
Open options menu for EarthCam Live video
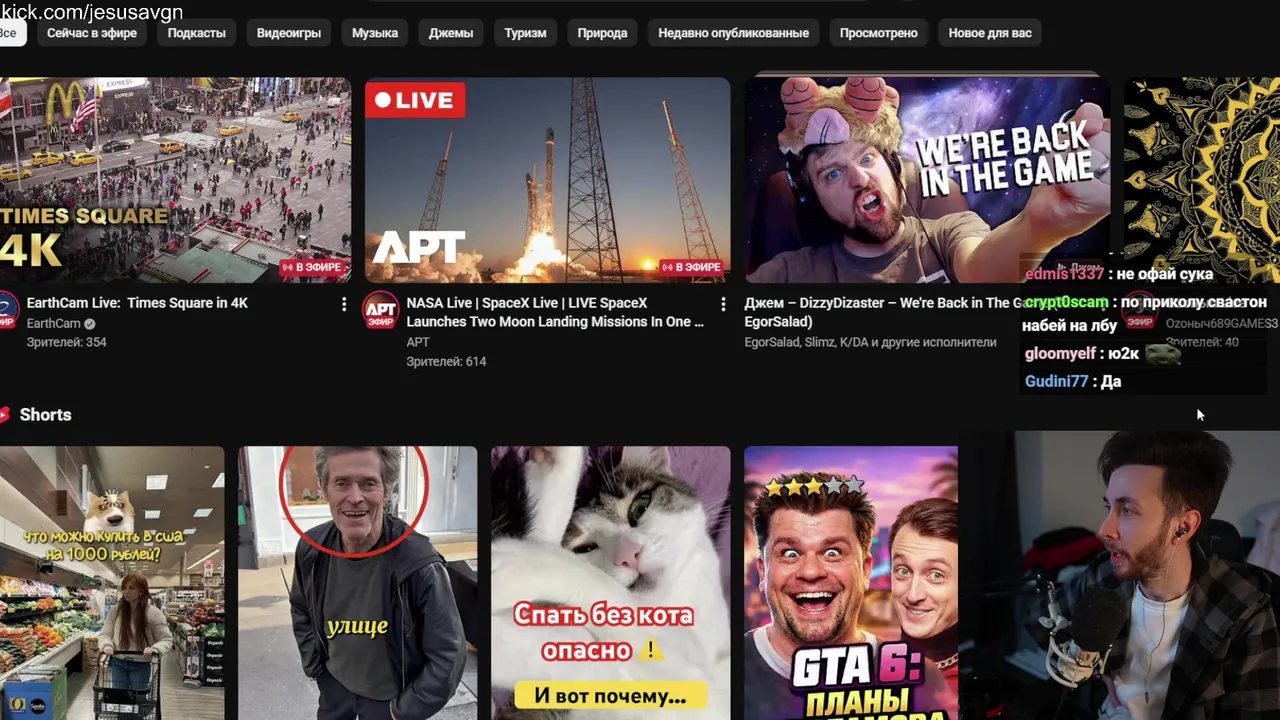tap(344, 304)
